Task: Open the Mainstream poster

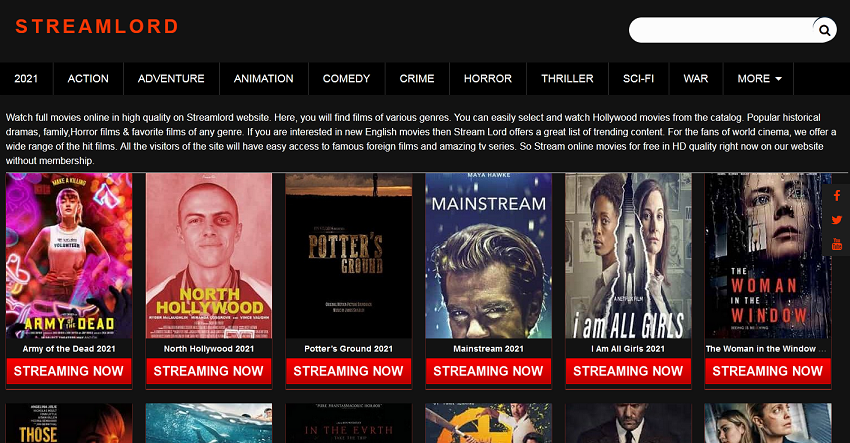Action: click(488, 255)
